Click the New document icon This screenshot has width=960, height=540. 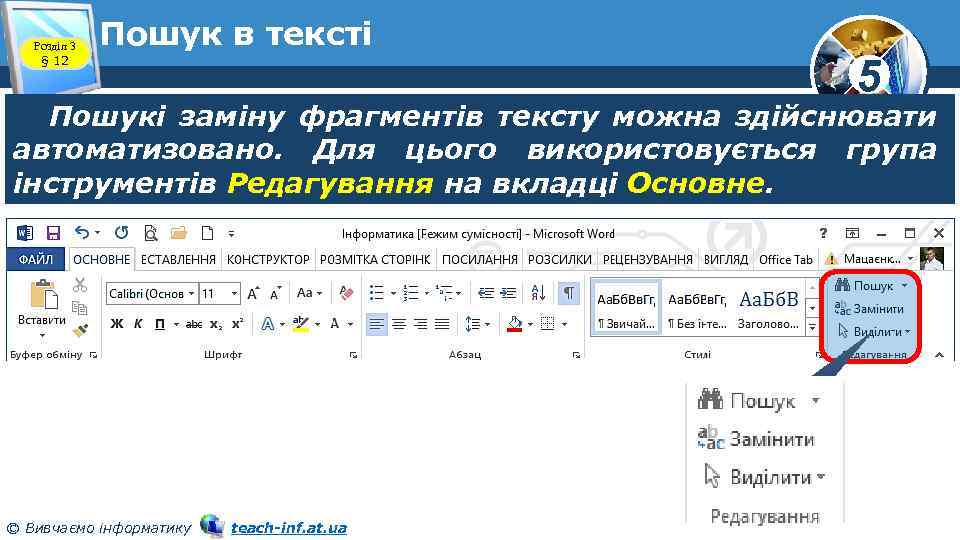pyautogui.click(x=208, y=233)
